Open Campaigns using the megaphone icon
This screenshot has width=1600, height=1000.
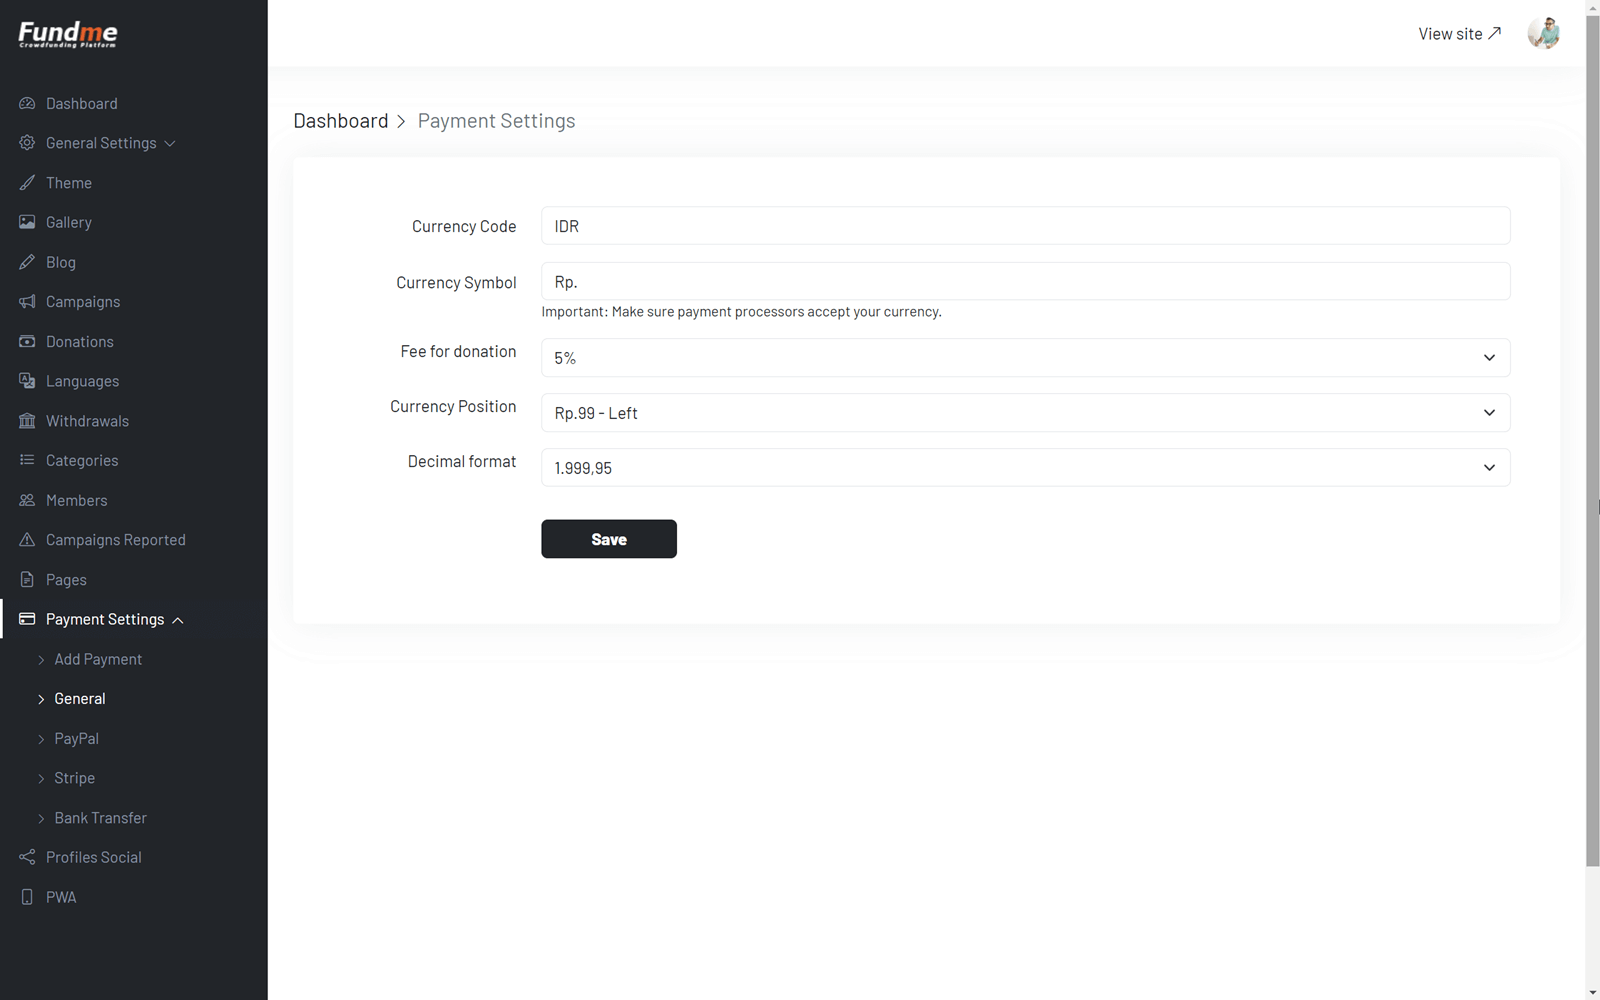(x=27, y=301)
